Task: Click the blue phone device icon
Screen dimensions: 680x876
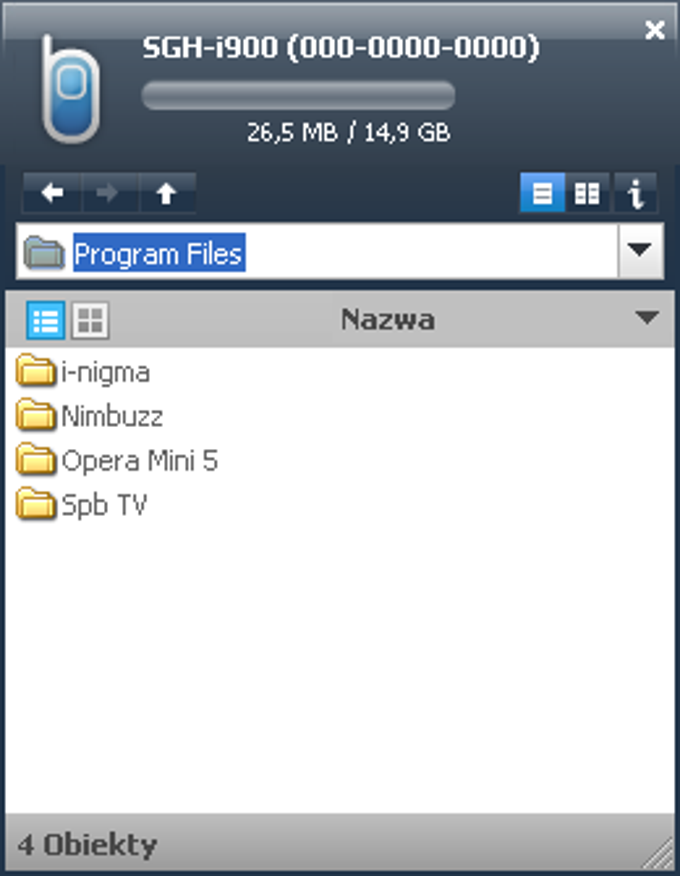Action: 70,89
